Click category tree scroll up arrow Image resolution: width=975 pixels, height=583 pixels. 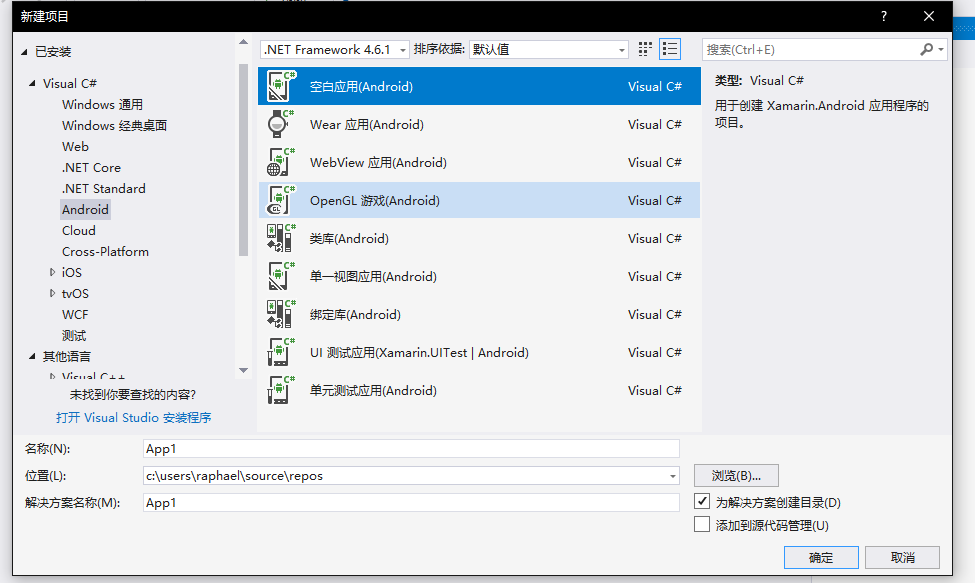click(x=243, y=42)
